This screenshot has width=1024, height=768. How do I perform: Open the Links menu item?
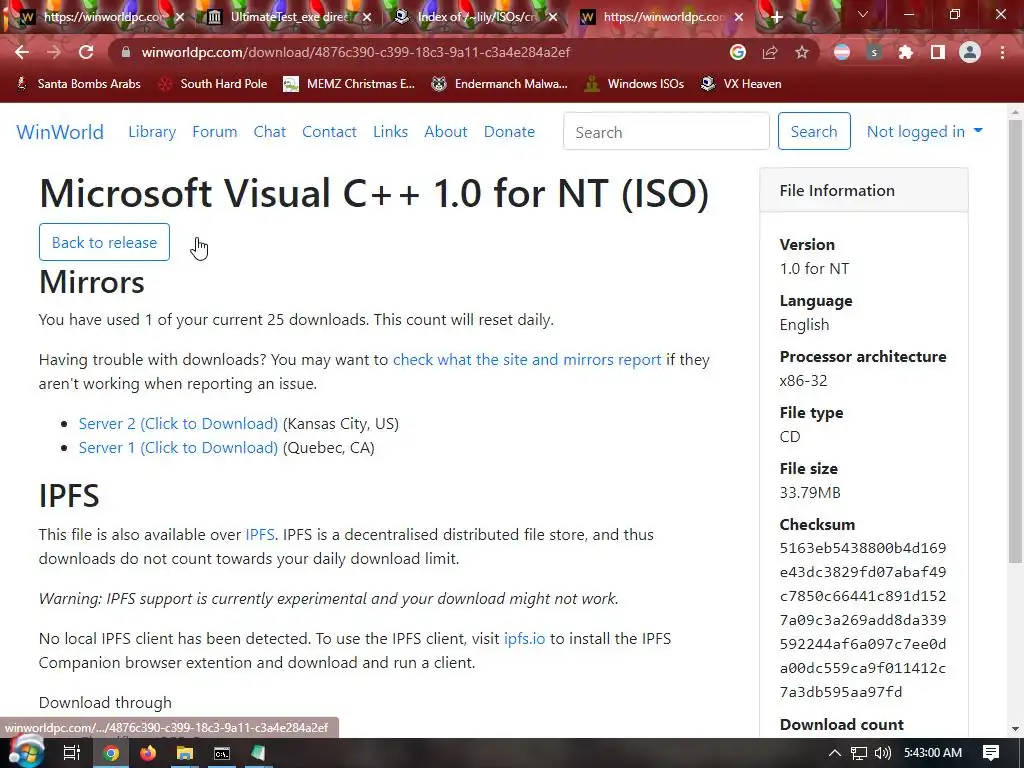391,132
